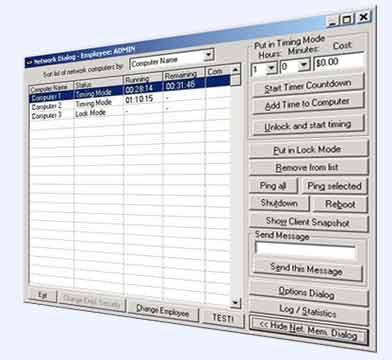Click Remove from list button

point(308,167)
